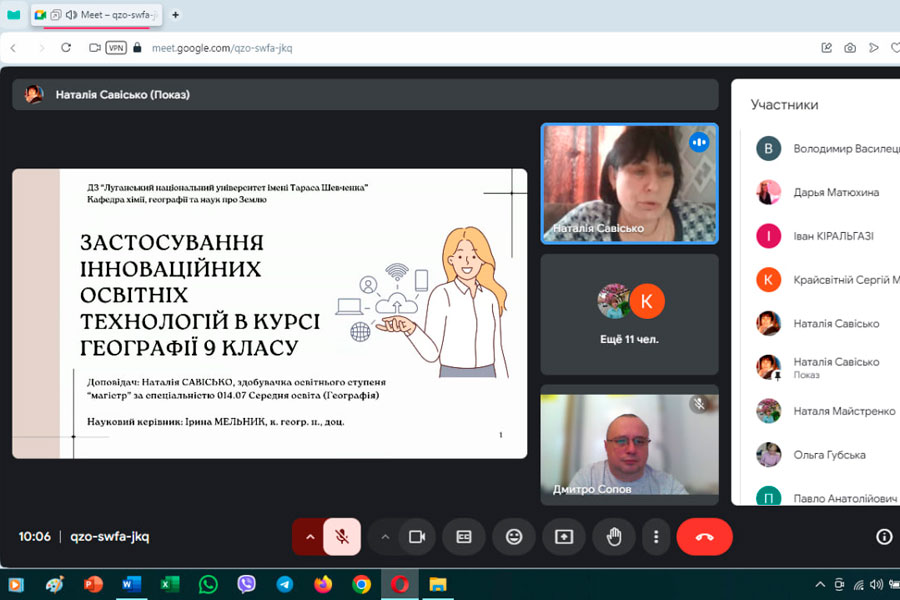Image resolution: width=900 pixels, height=600 pixels.
Task: Expand microphone audio settings arrow
Action: tap(309, 537)
